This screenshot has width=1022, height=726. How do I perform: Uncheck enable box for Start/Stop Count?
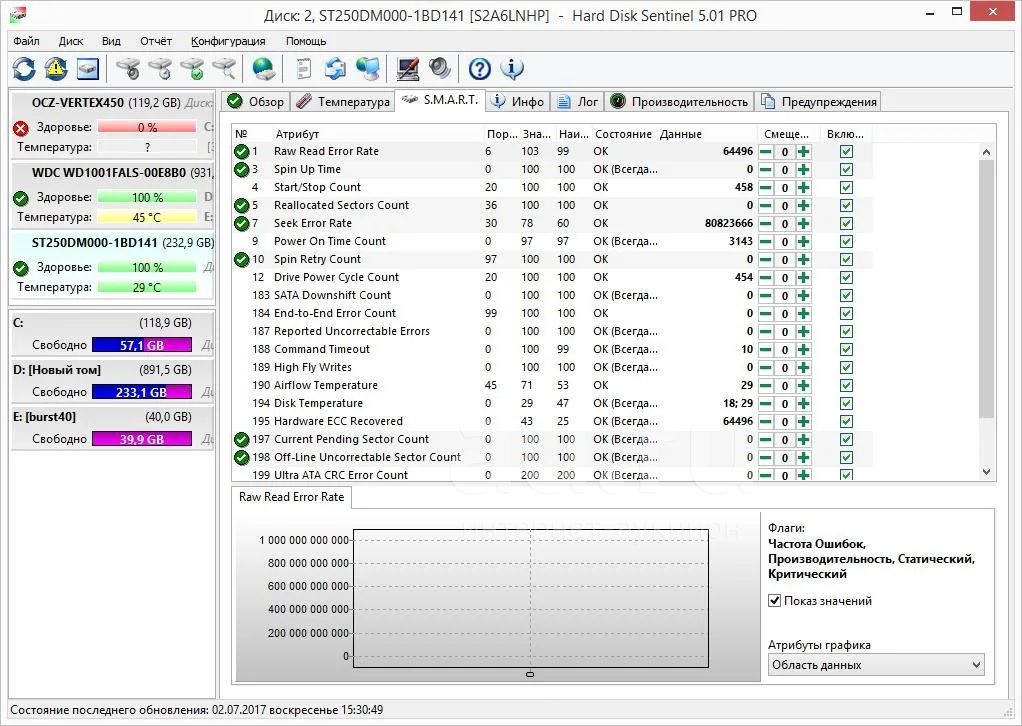pyautogui.click(x=846, y=188)
